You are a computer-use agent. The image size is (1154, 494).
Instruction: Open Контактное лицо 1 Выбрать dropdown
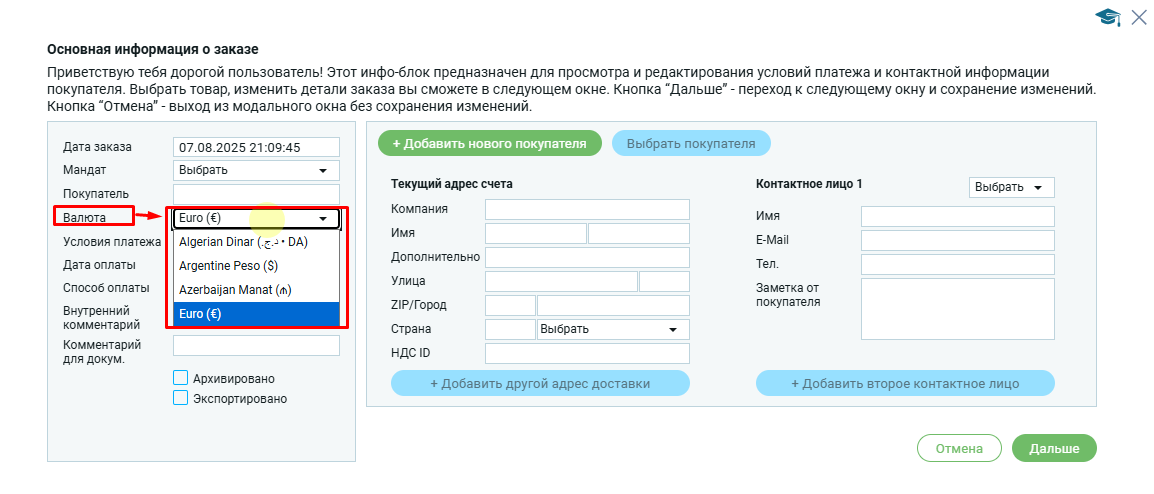point(1011,188)
